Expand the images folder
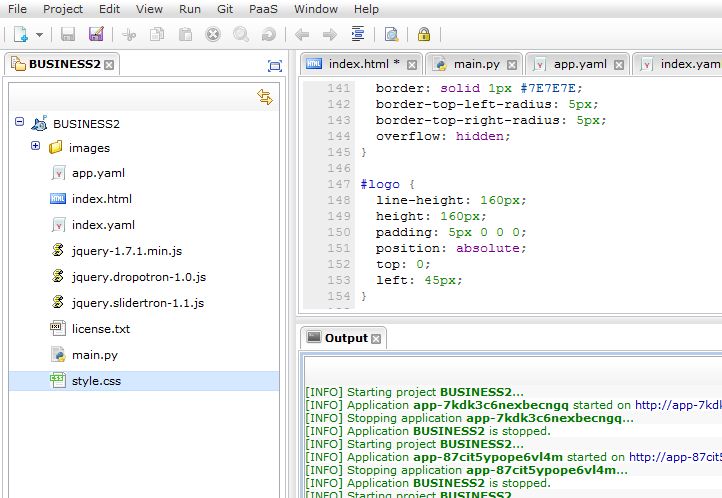 (35, 146)
